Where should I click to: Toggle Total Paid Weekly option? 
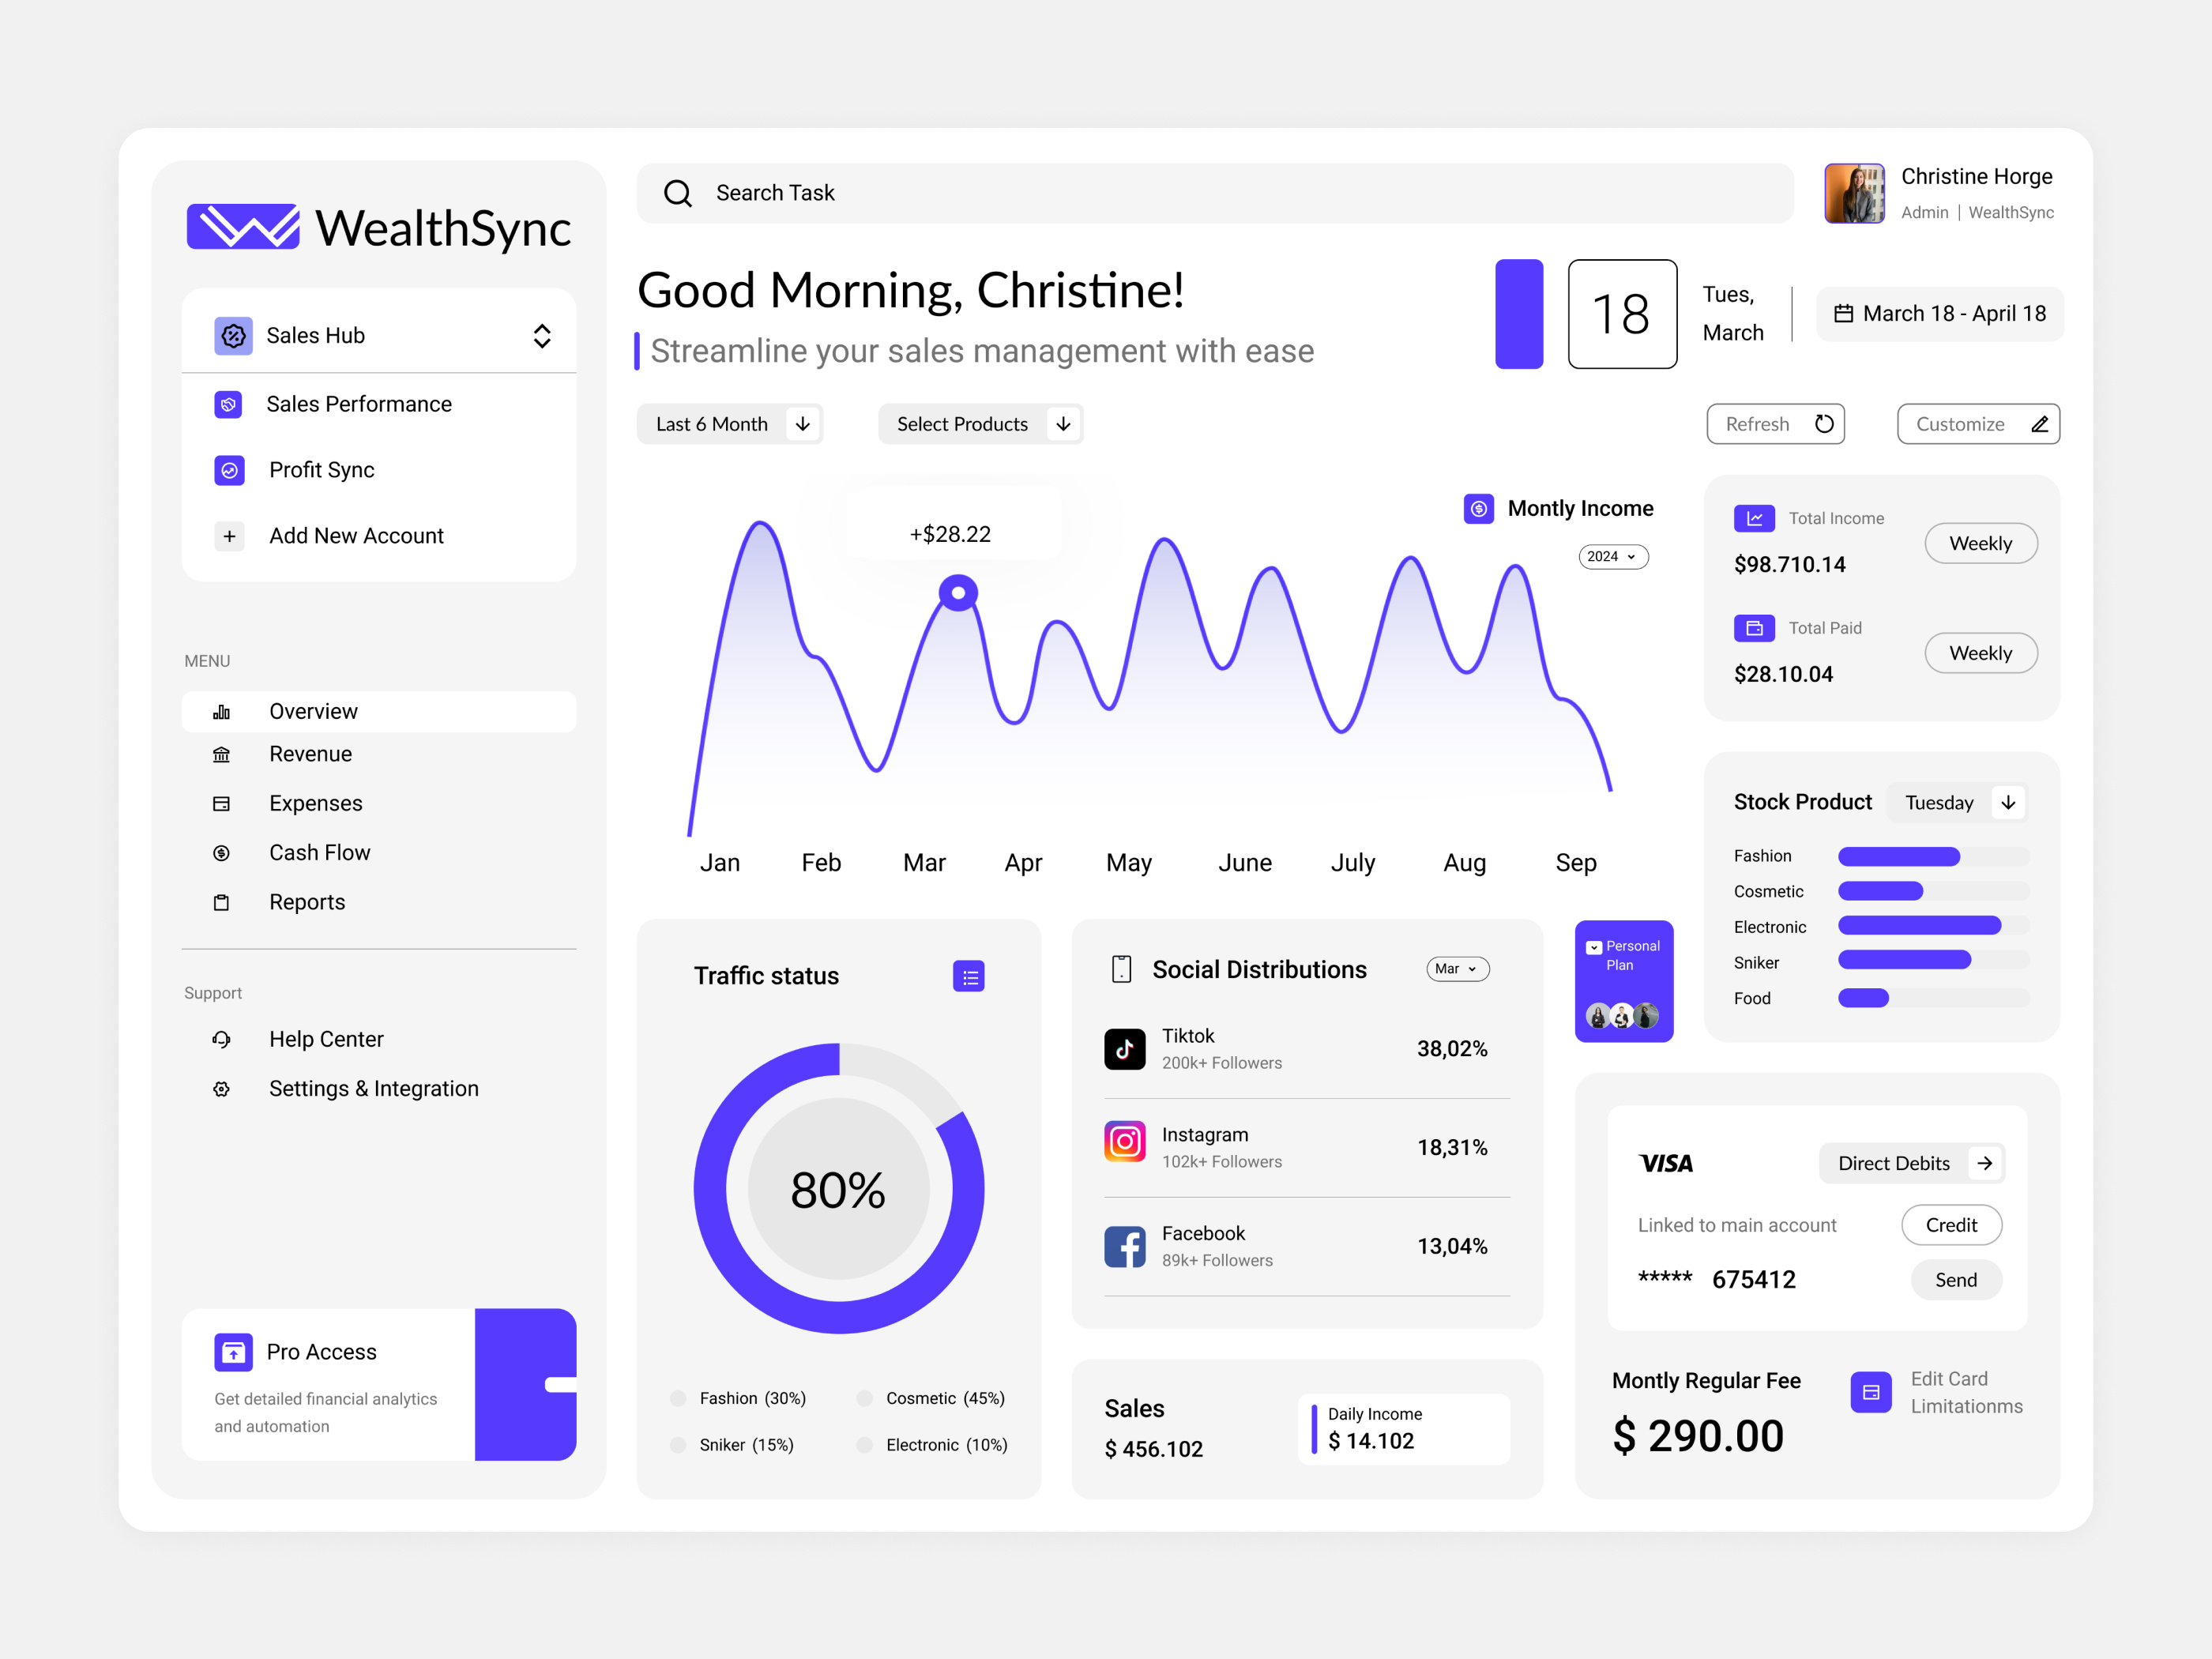click(x=1980, y=652)
